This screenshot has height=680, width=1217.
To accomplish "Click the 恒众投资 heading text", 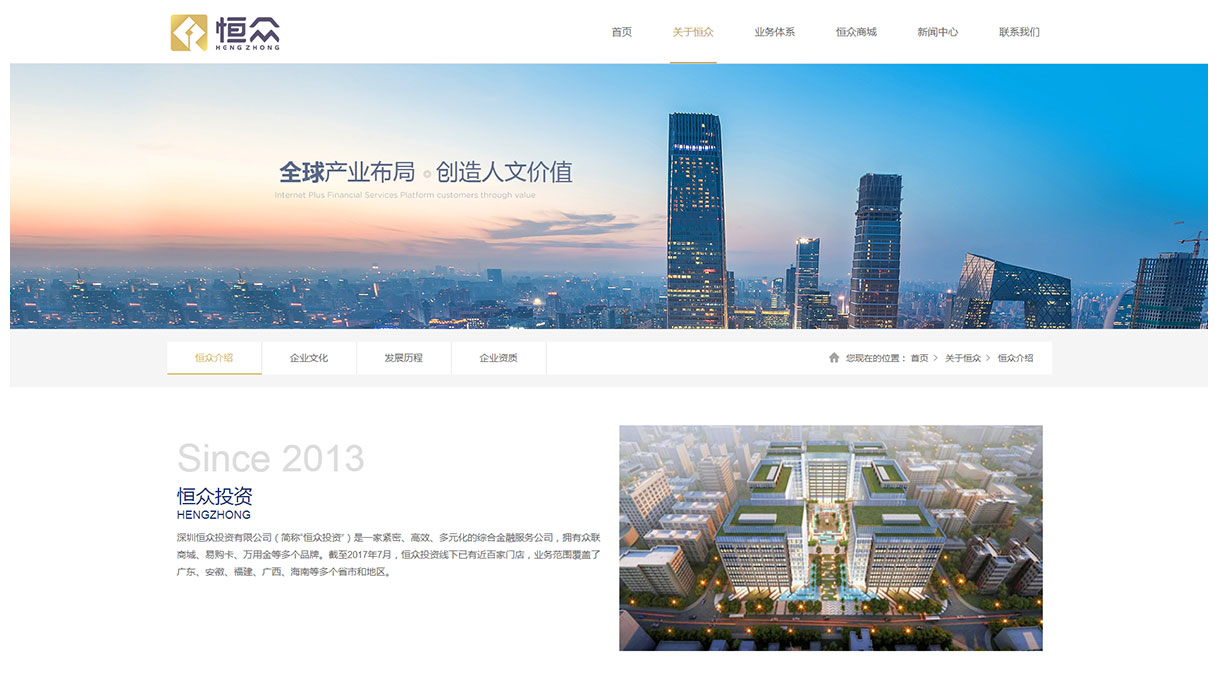I will tap(214, 496).
